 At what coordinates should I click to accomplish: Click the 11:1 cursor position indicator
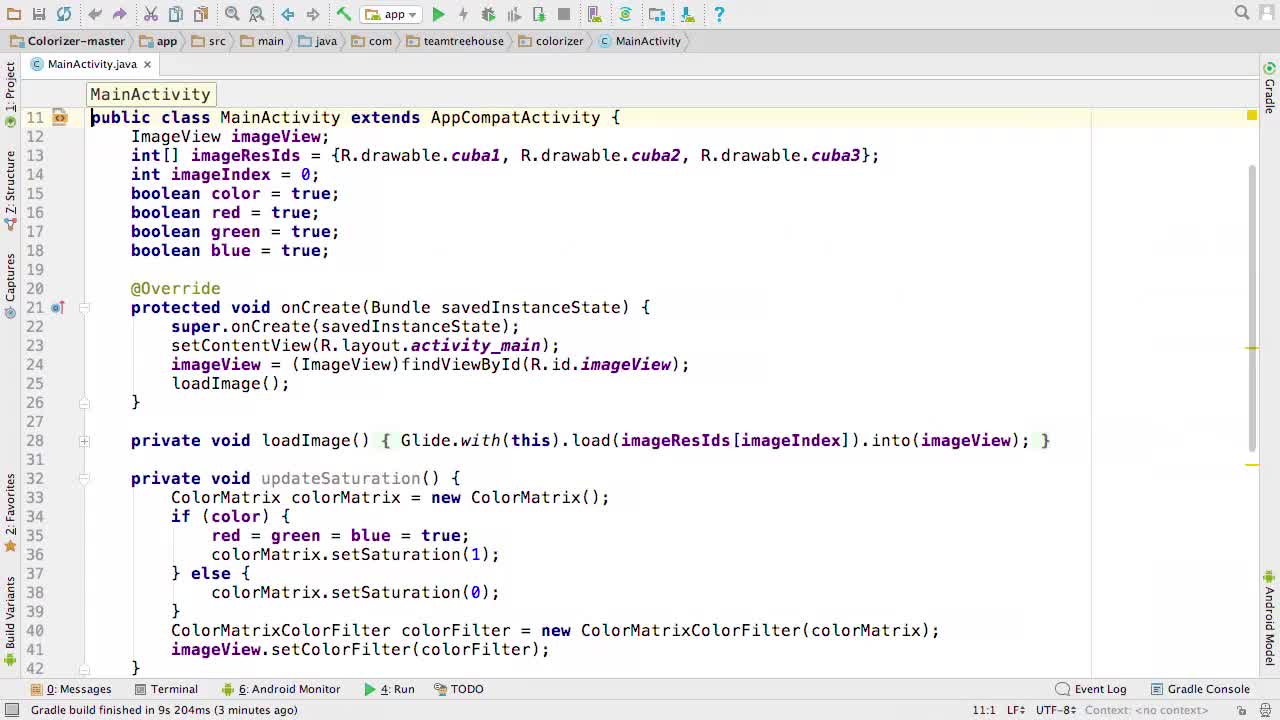click(984, 710)
